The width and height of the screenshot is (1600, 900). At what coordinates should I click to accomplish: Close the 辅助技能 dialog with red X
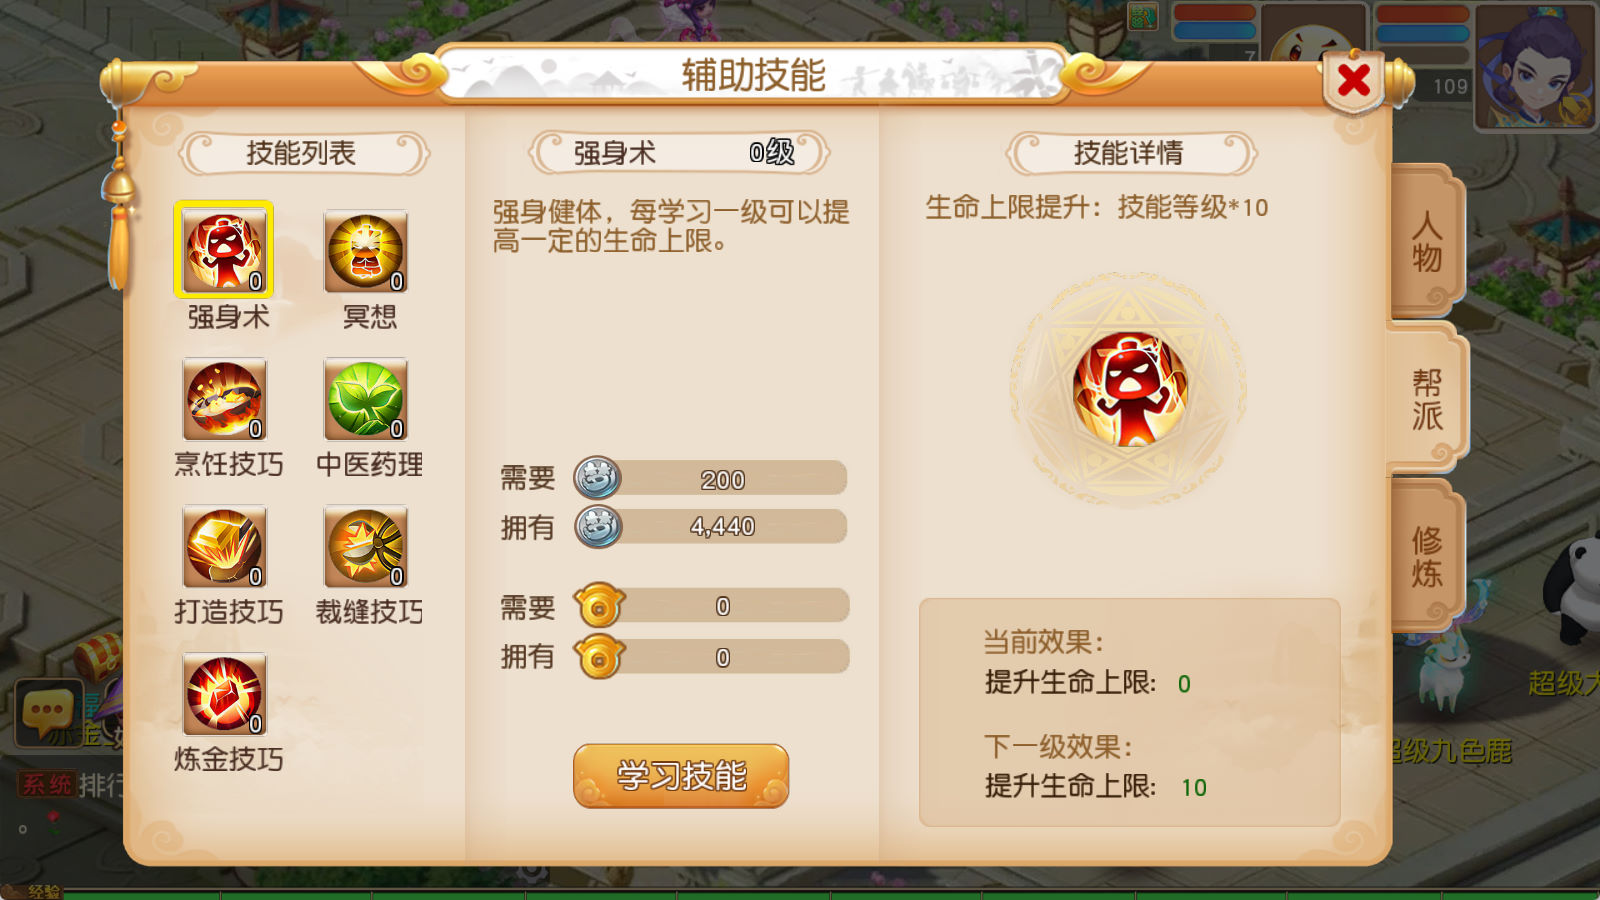(1354, 80)
